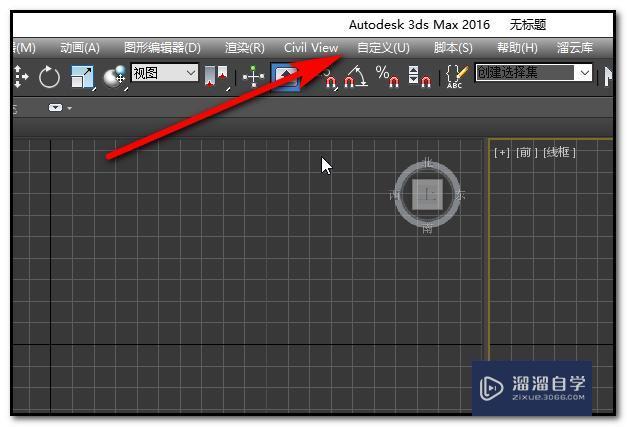This screenshot has width=627, height=427.
Task: Click the [线框] shading label
Action: point(559,152)
